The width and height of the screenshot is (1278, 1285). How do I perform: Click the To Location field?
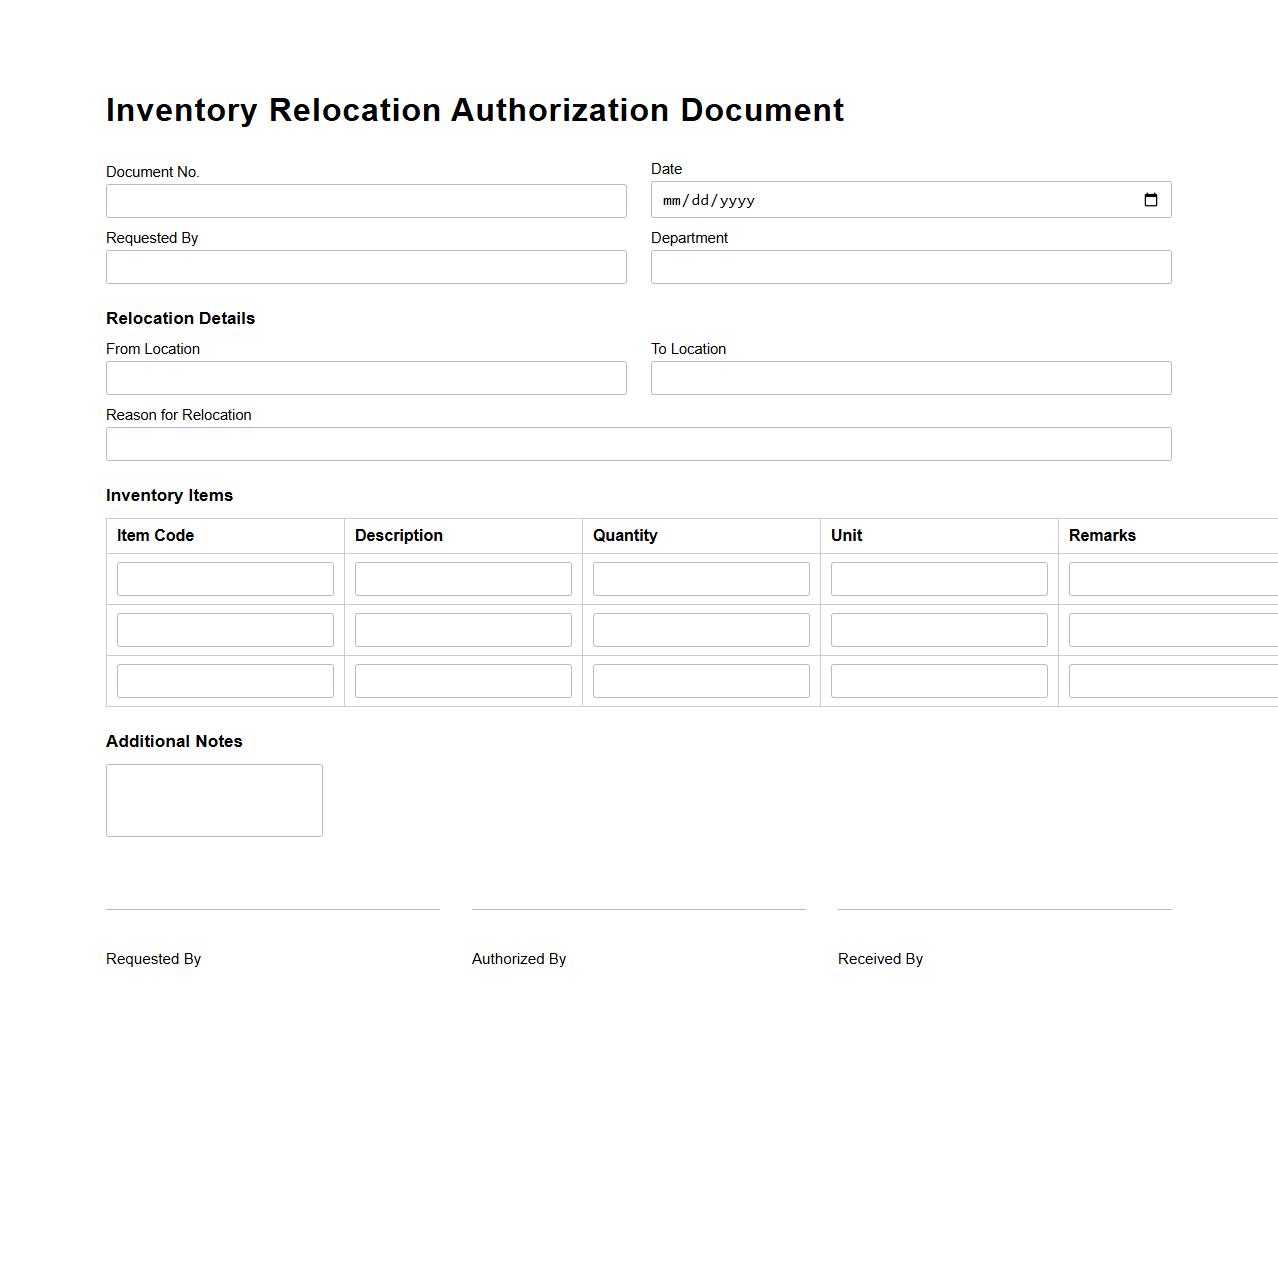[x=910, y=377]
